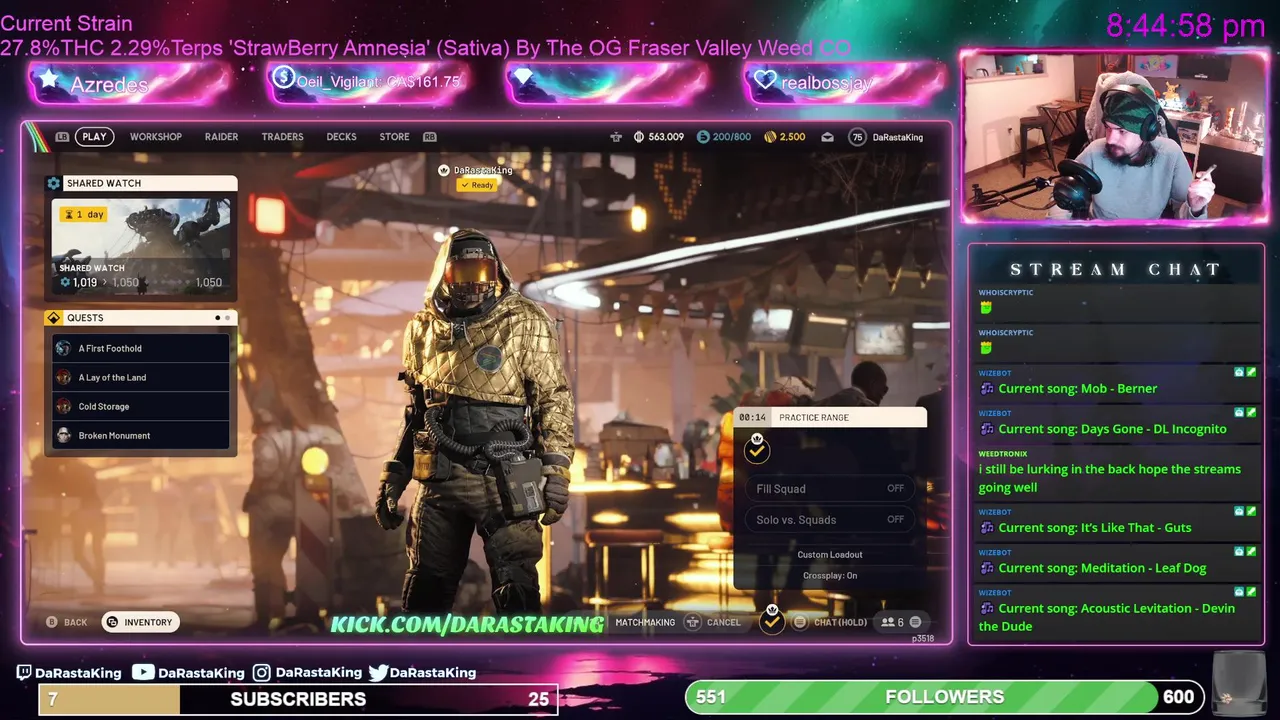Image resolution: width=1280 pixels, height=720 pixels.
Task: Click the FOLLOWERS goal progress bar
Action: (944, 697)
